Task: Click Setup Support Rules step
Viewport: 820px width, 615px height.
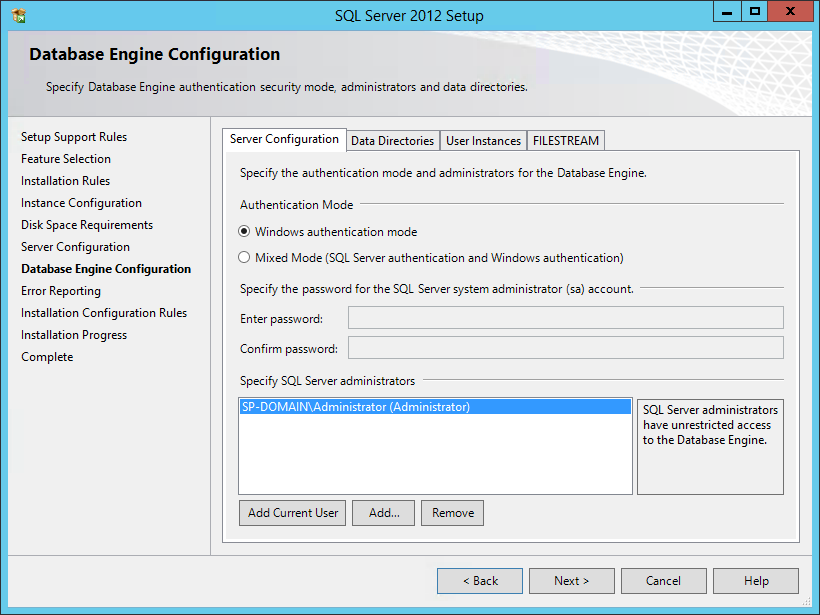Action: point(74,137)
